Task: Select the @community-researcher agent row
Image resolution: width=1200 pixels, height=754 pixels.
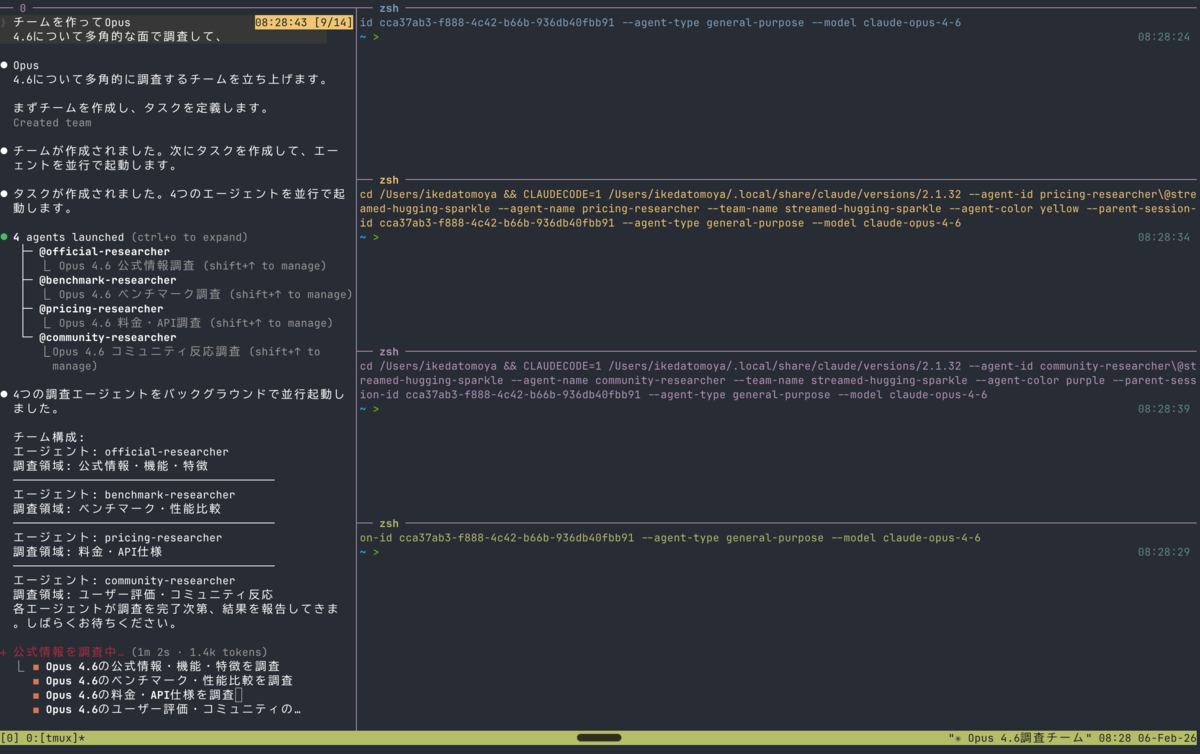Action: [x=107, y=337]
